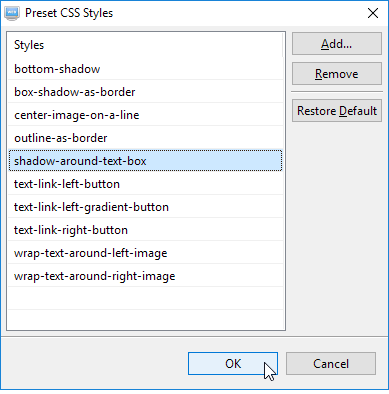
Task: Select wrap-text-around-right-image style
Action: [x=145, y=276]
